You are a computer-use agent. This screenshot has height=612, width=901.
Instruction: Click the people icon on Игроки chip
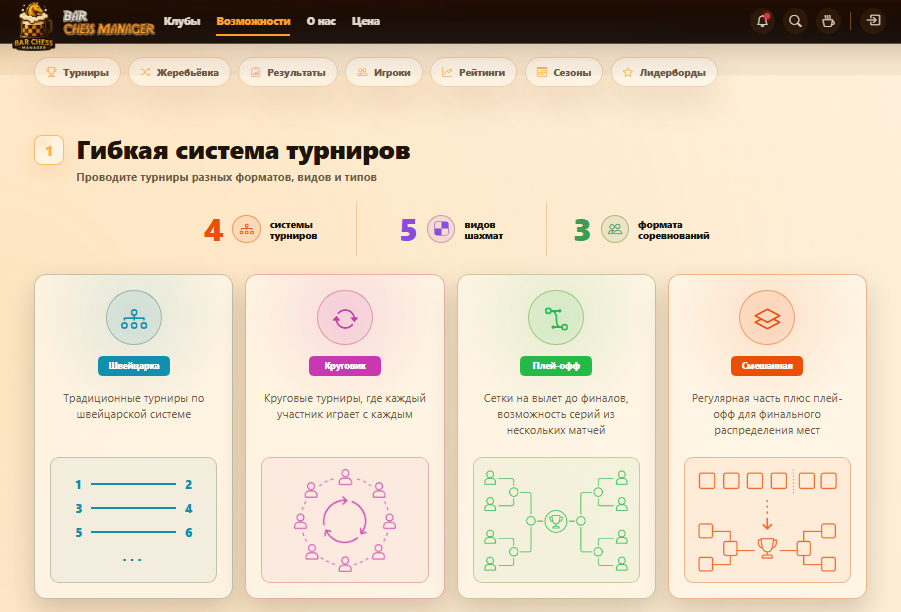tap(362, 72)
